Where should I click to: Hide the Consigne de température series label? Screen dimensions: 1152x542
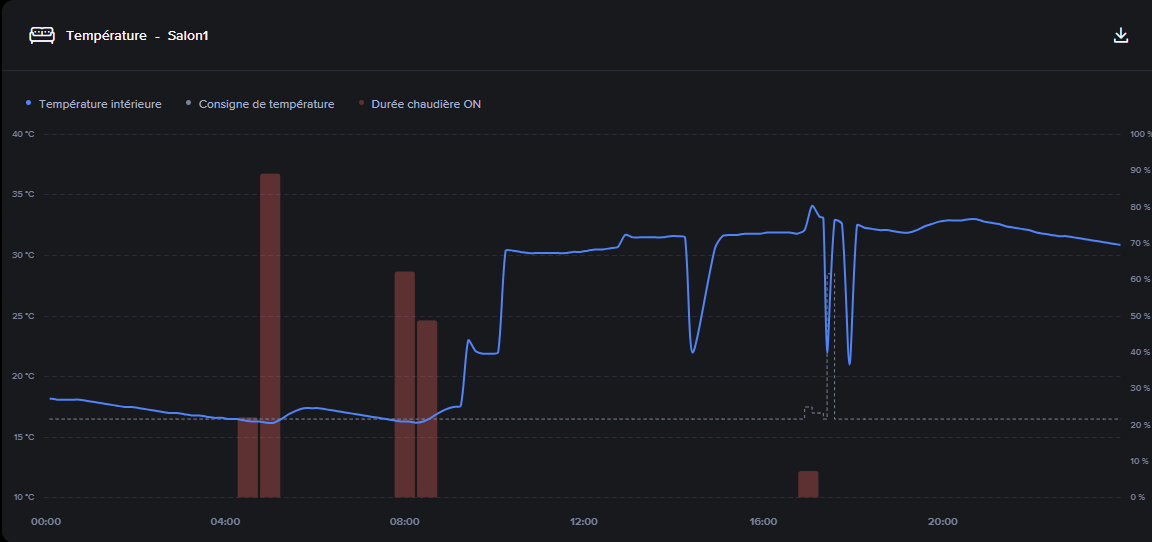pos(266,104)
